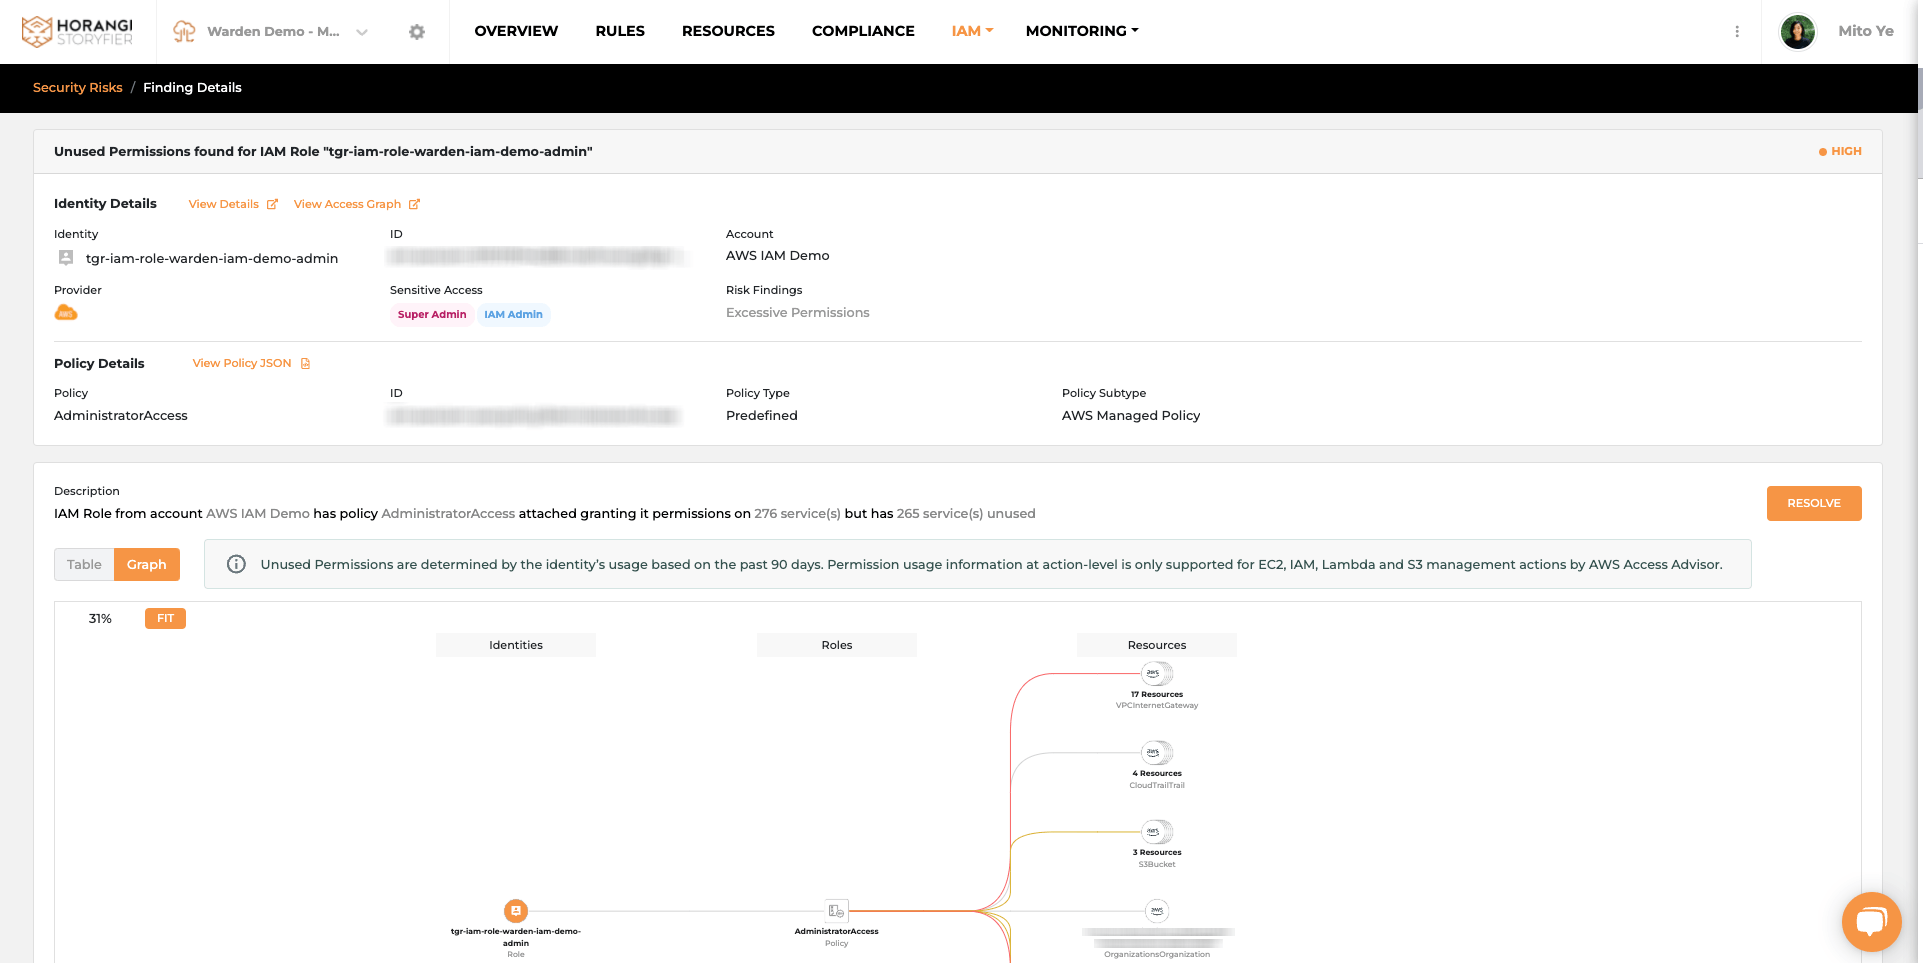The image size is (1923, 963).
Task: Click the View Details link
Action: pos(224,204)
